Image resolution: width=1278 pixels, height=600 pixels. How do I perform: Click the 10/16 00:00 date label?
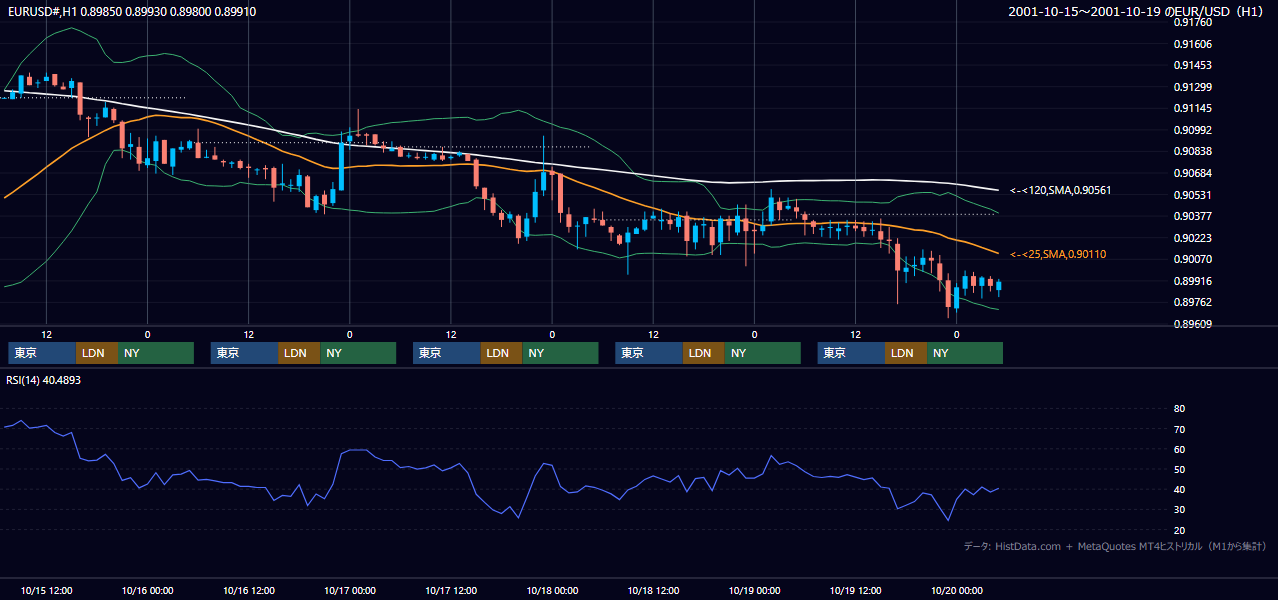(147, 590)
